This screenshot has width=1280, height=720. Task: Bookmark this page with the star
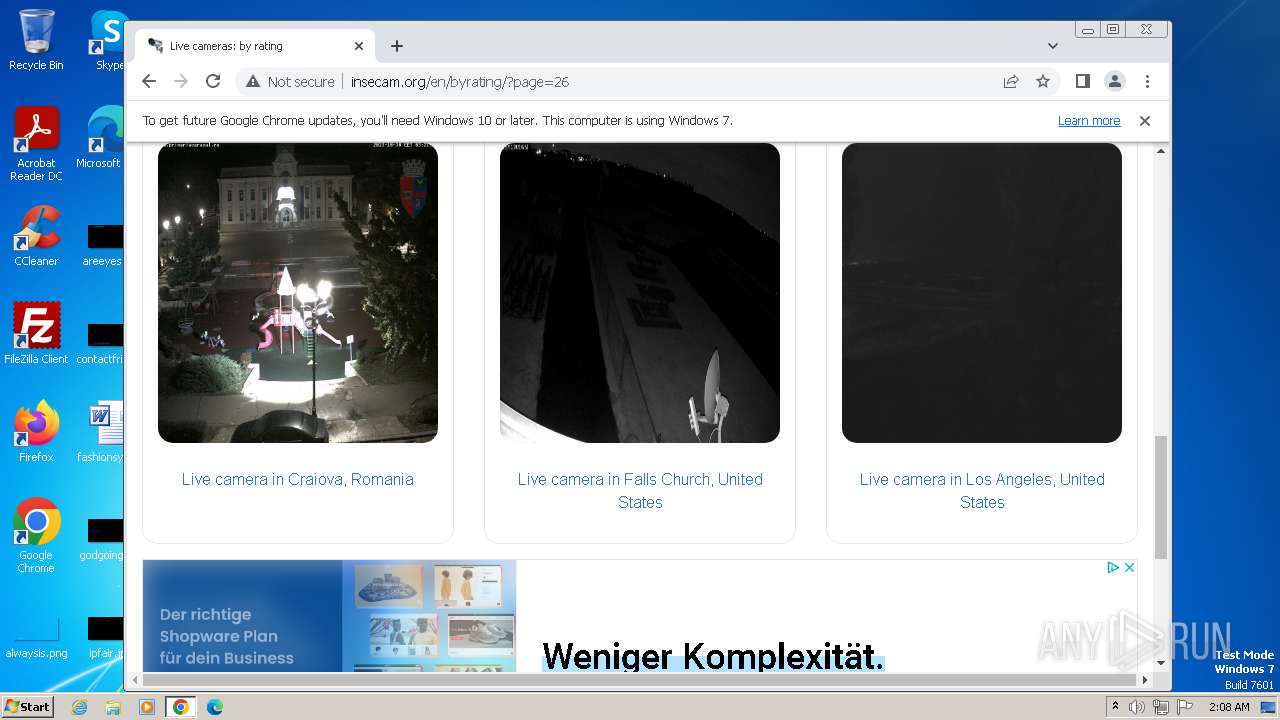coord(1043,81)
